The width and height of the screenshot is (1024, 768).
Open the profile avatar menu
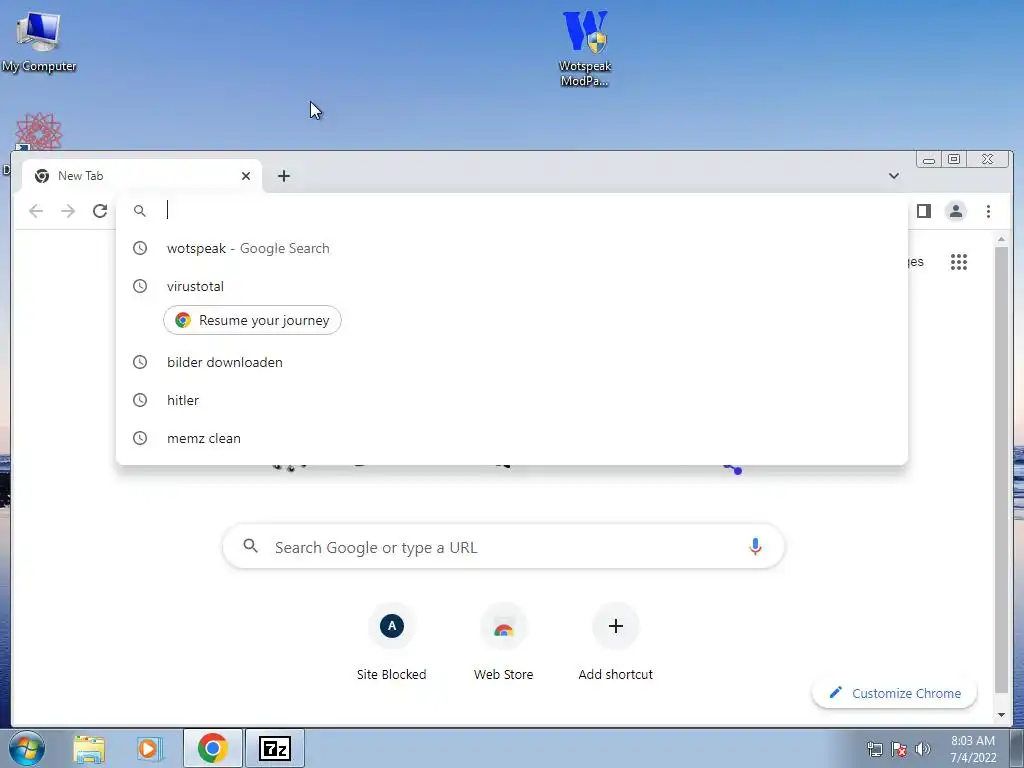tap(955, 211)
